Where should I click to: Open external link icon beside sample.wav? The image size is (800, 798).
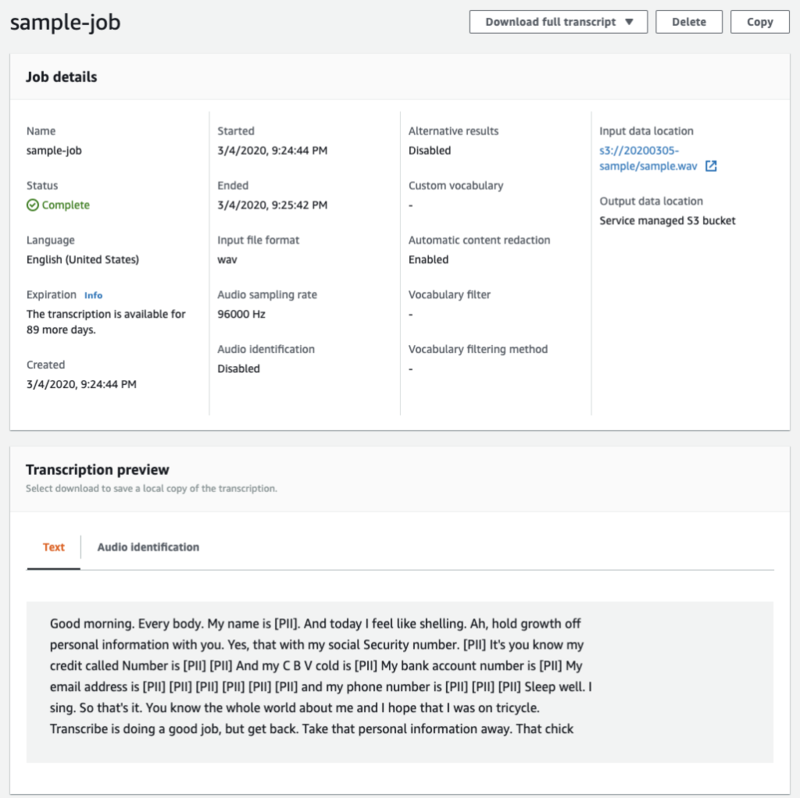(x=711, y=166)
